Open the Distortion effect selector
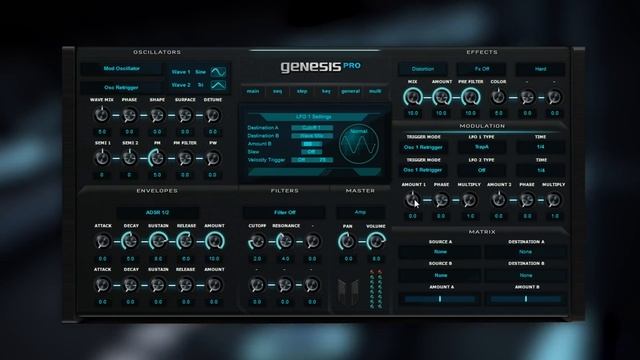The image size is (640, 360). pyautogui.click(x=423, y=69)
